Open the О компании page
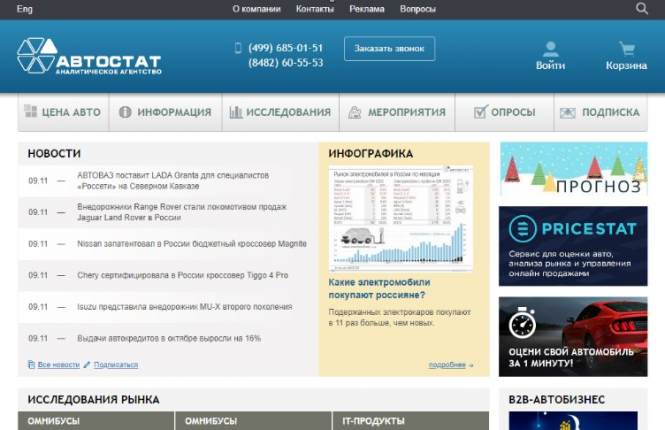665x430 pixels. [x=256, y=9]
